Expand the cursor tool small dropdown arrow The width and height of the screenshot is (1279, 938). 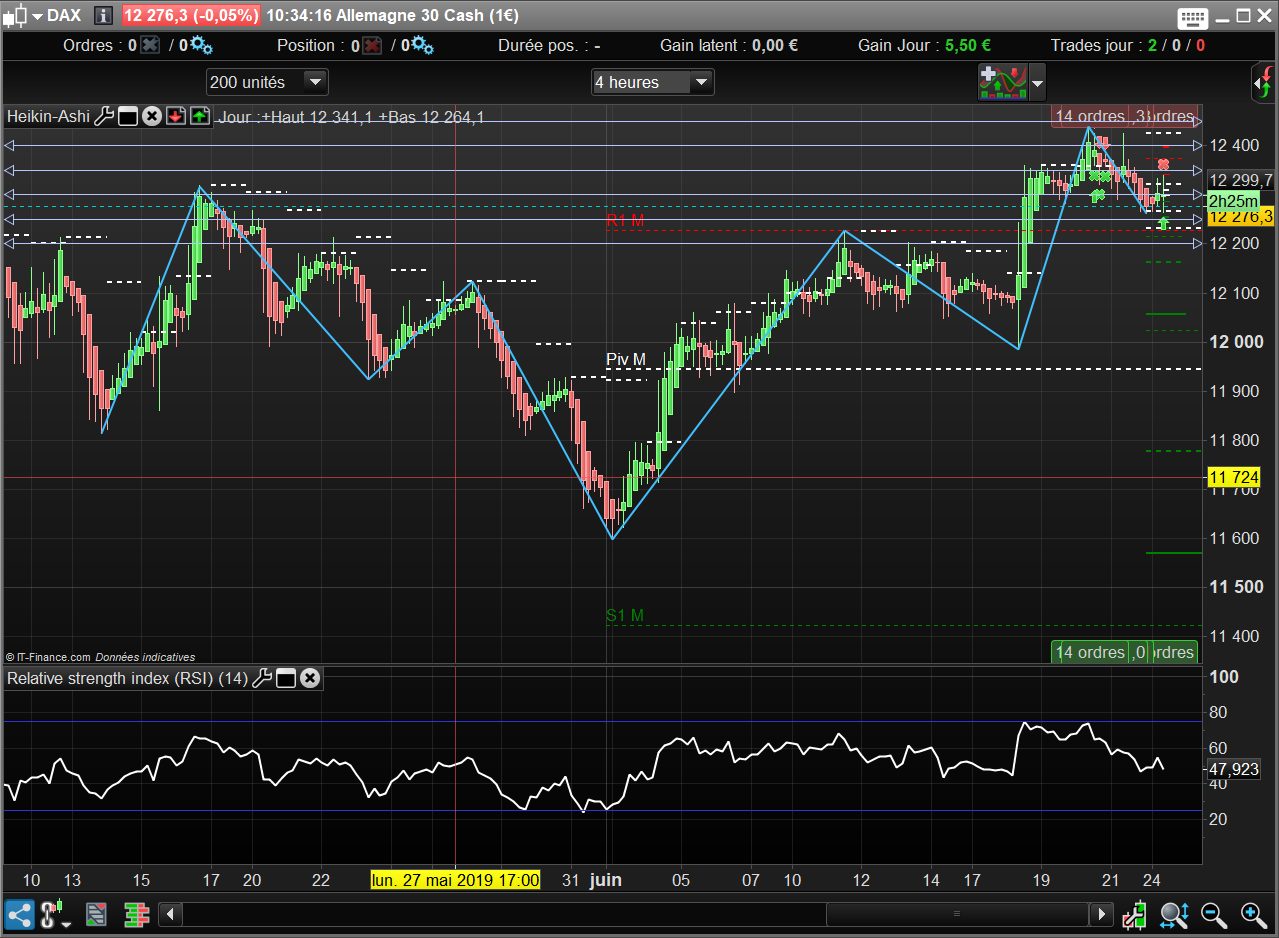coord(66,924)
